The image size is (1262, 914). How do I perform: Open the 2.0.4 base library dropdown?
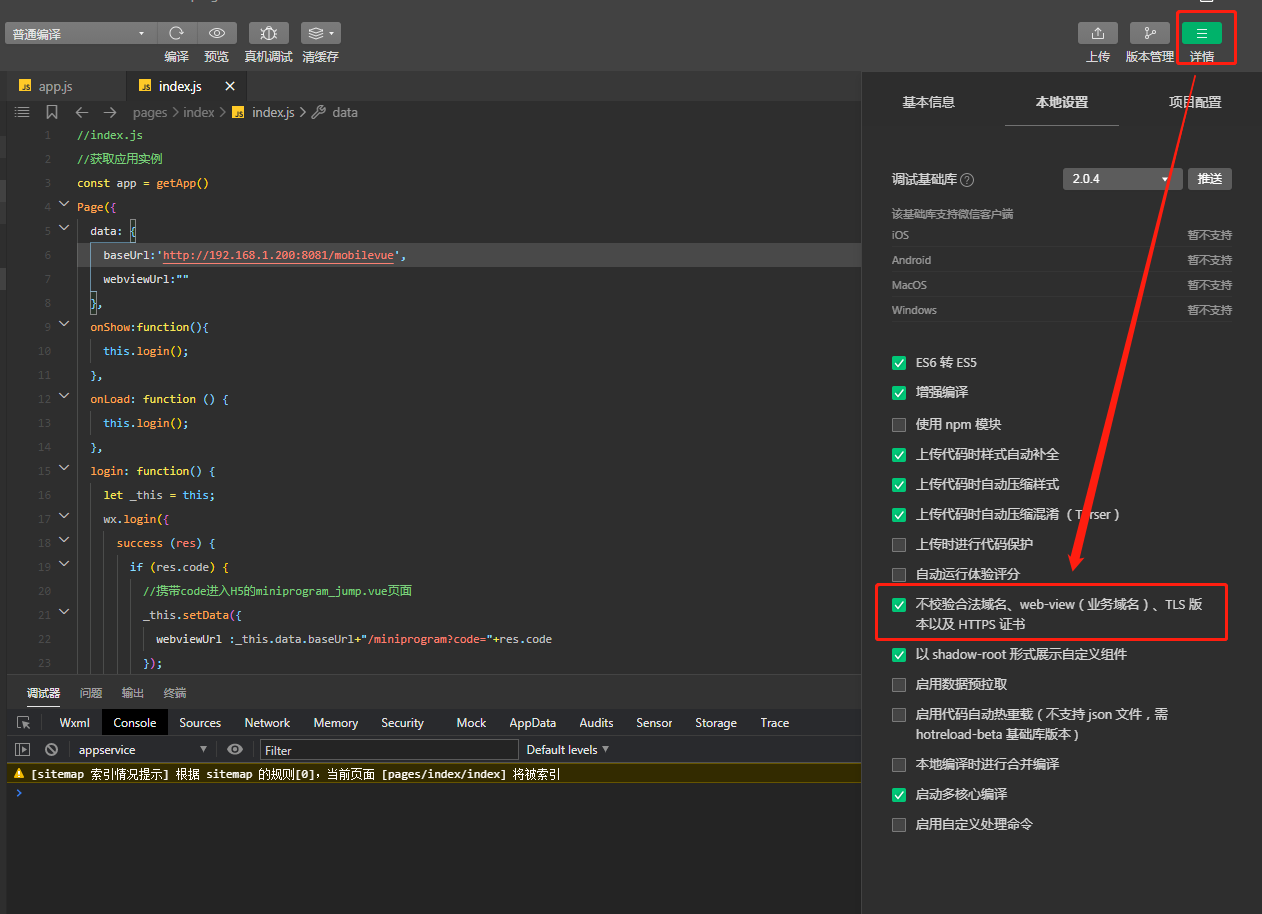click(1121, 179)
